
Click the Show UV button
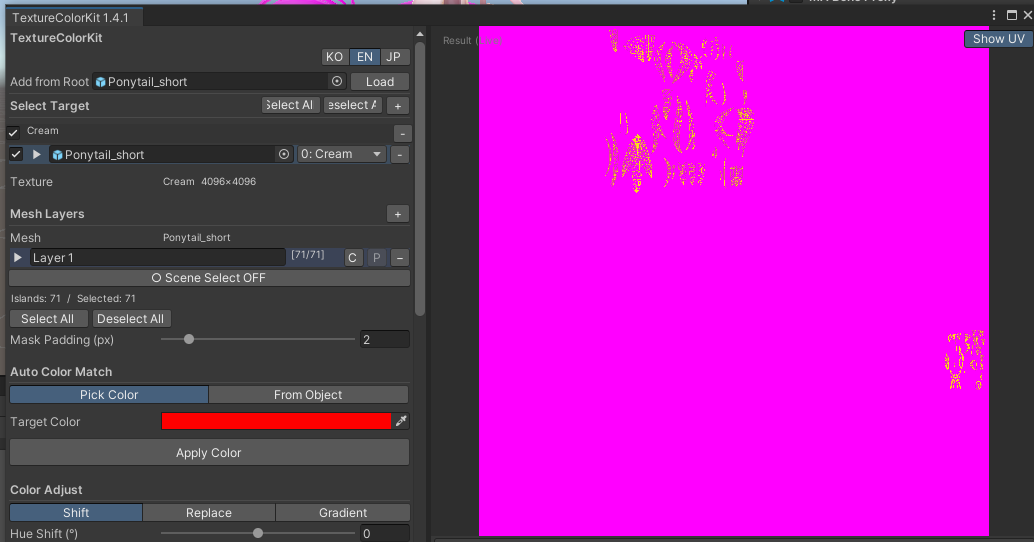point(998,39)
